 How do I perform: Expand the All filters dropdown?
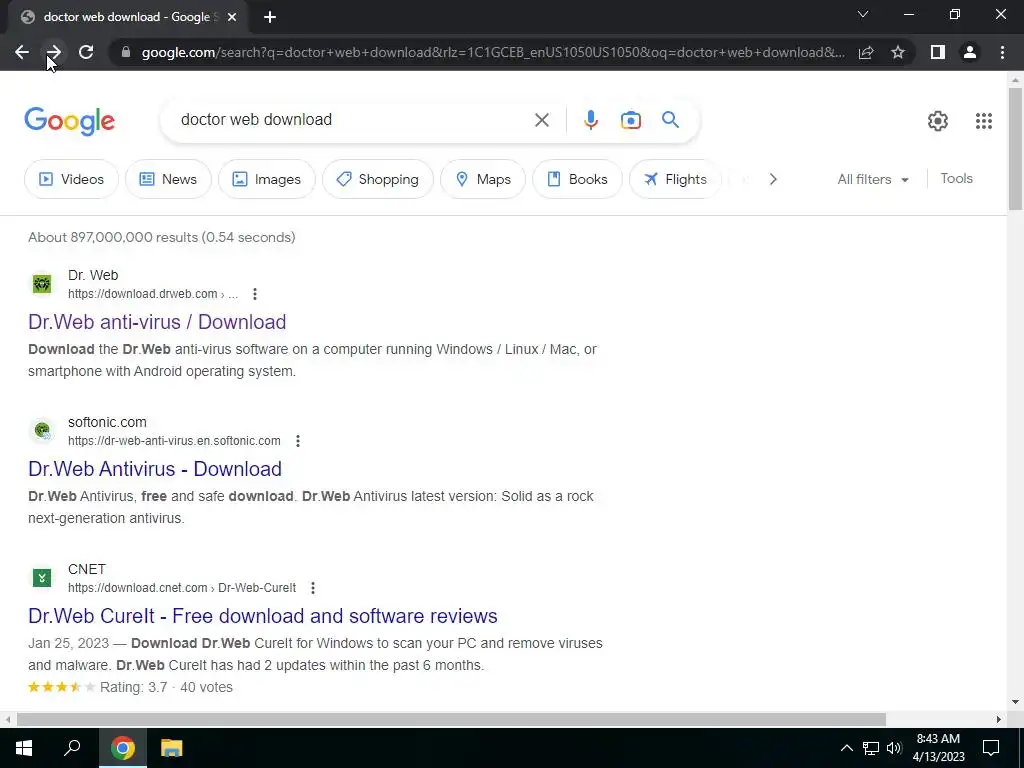(872, 179)
